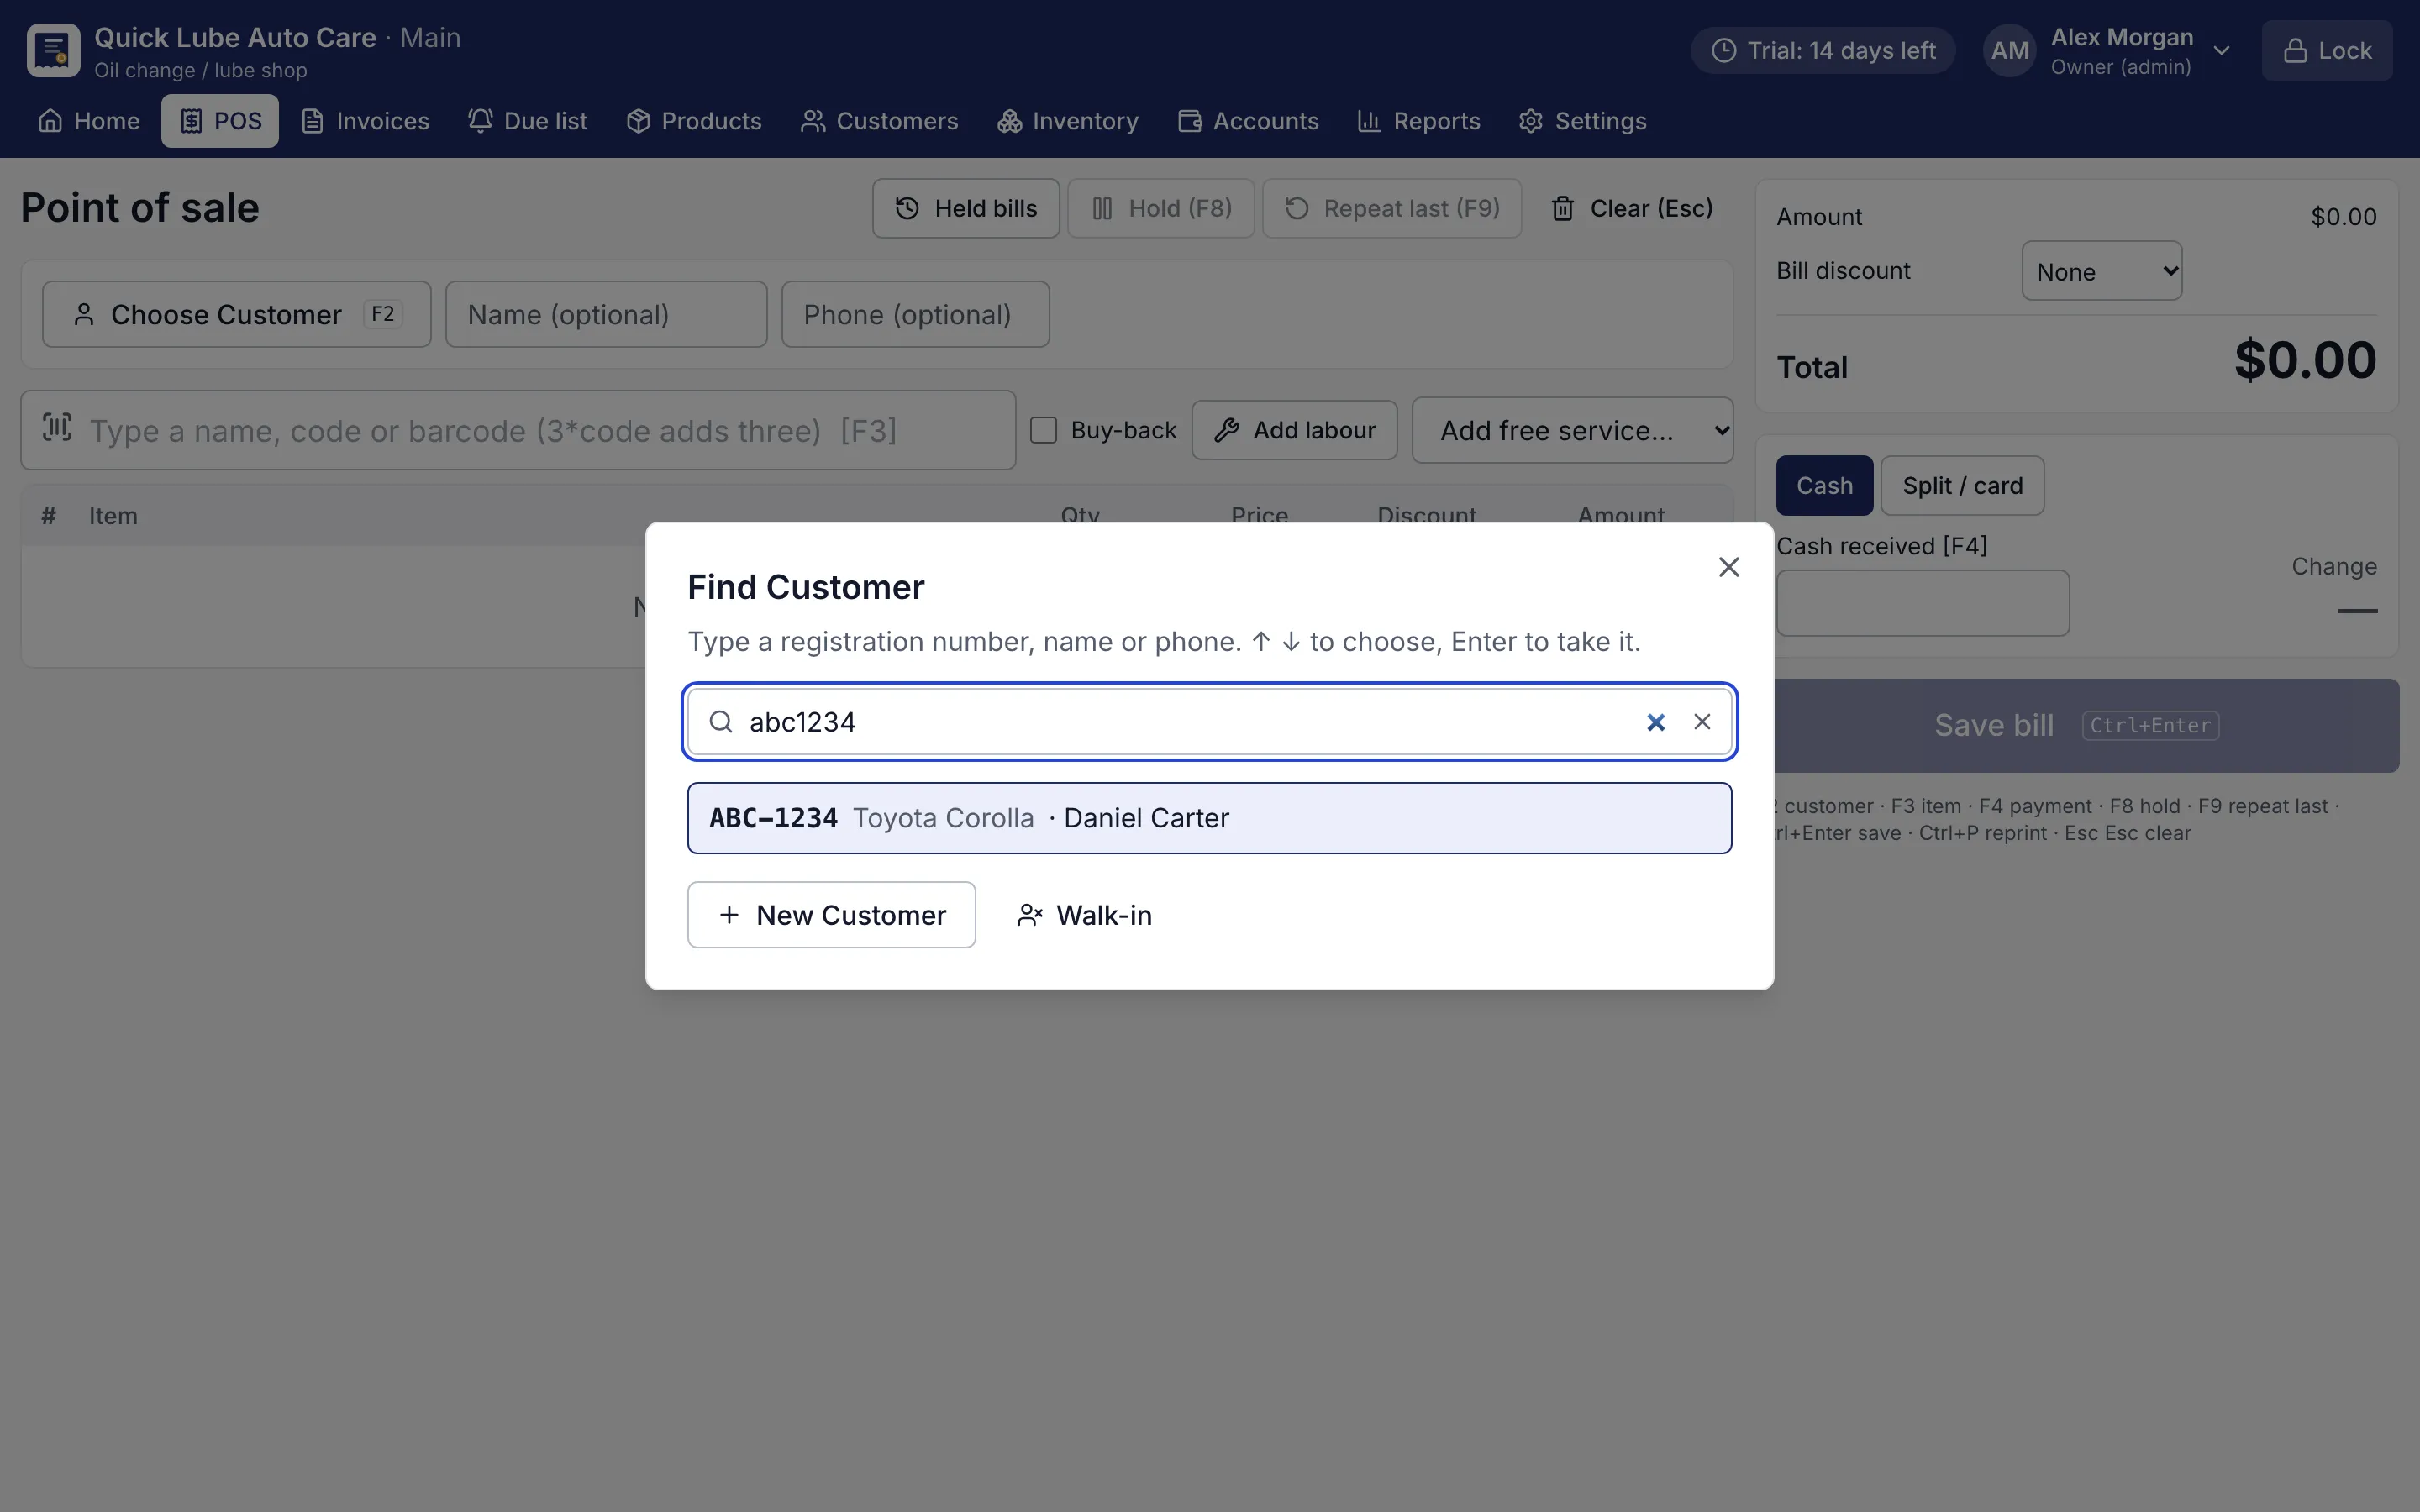Viewport: 2420px width, 1512px height.
Task: Click Add labour wrench button
Action: 1294,430
